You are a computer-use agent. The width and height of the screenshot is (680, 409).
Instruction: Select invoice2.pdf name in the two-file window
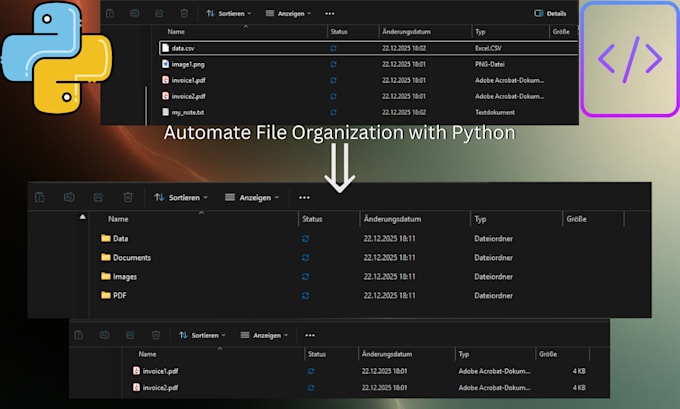click(160, 387)
